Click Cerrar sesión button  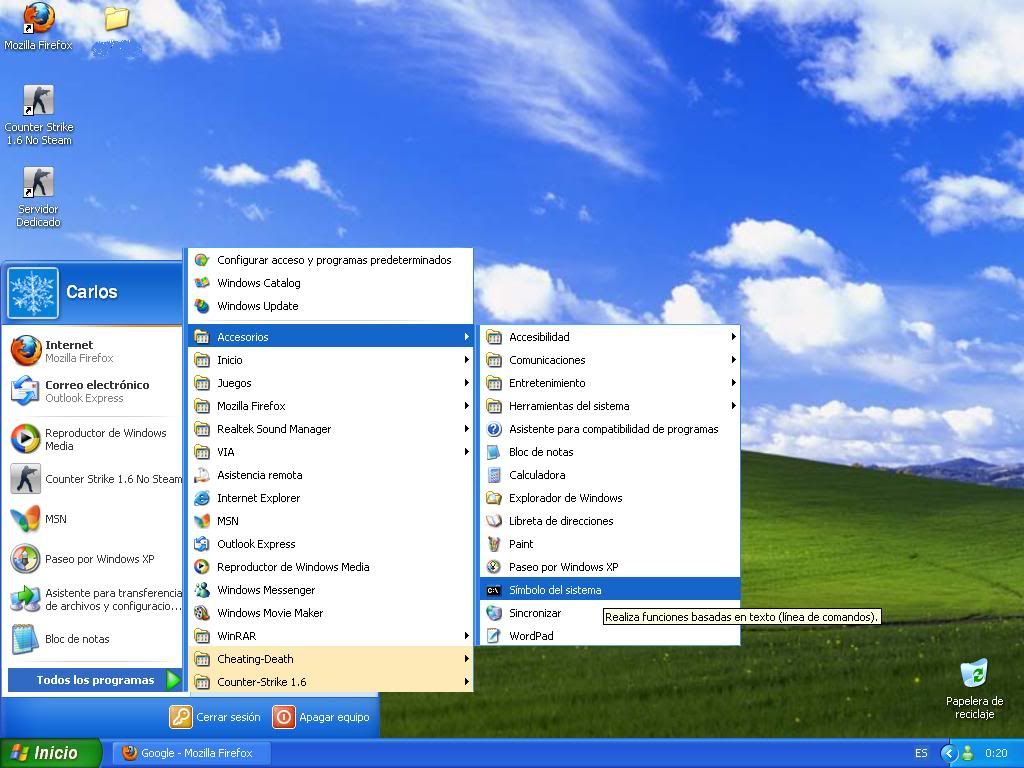(x=215, y=717)
